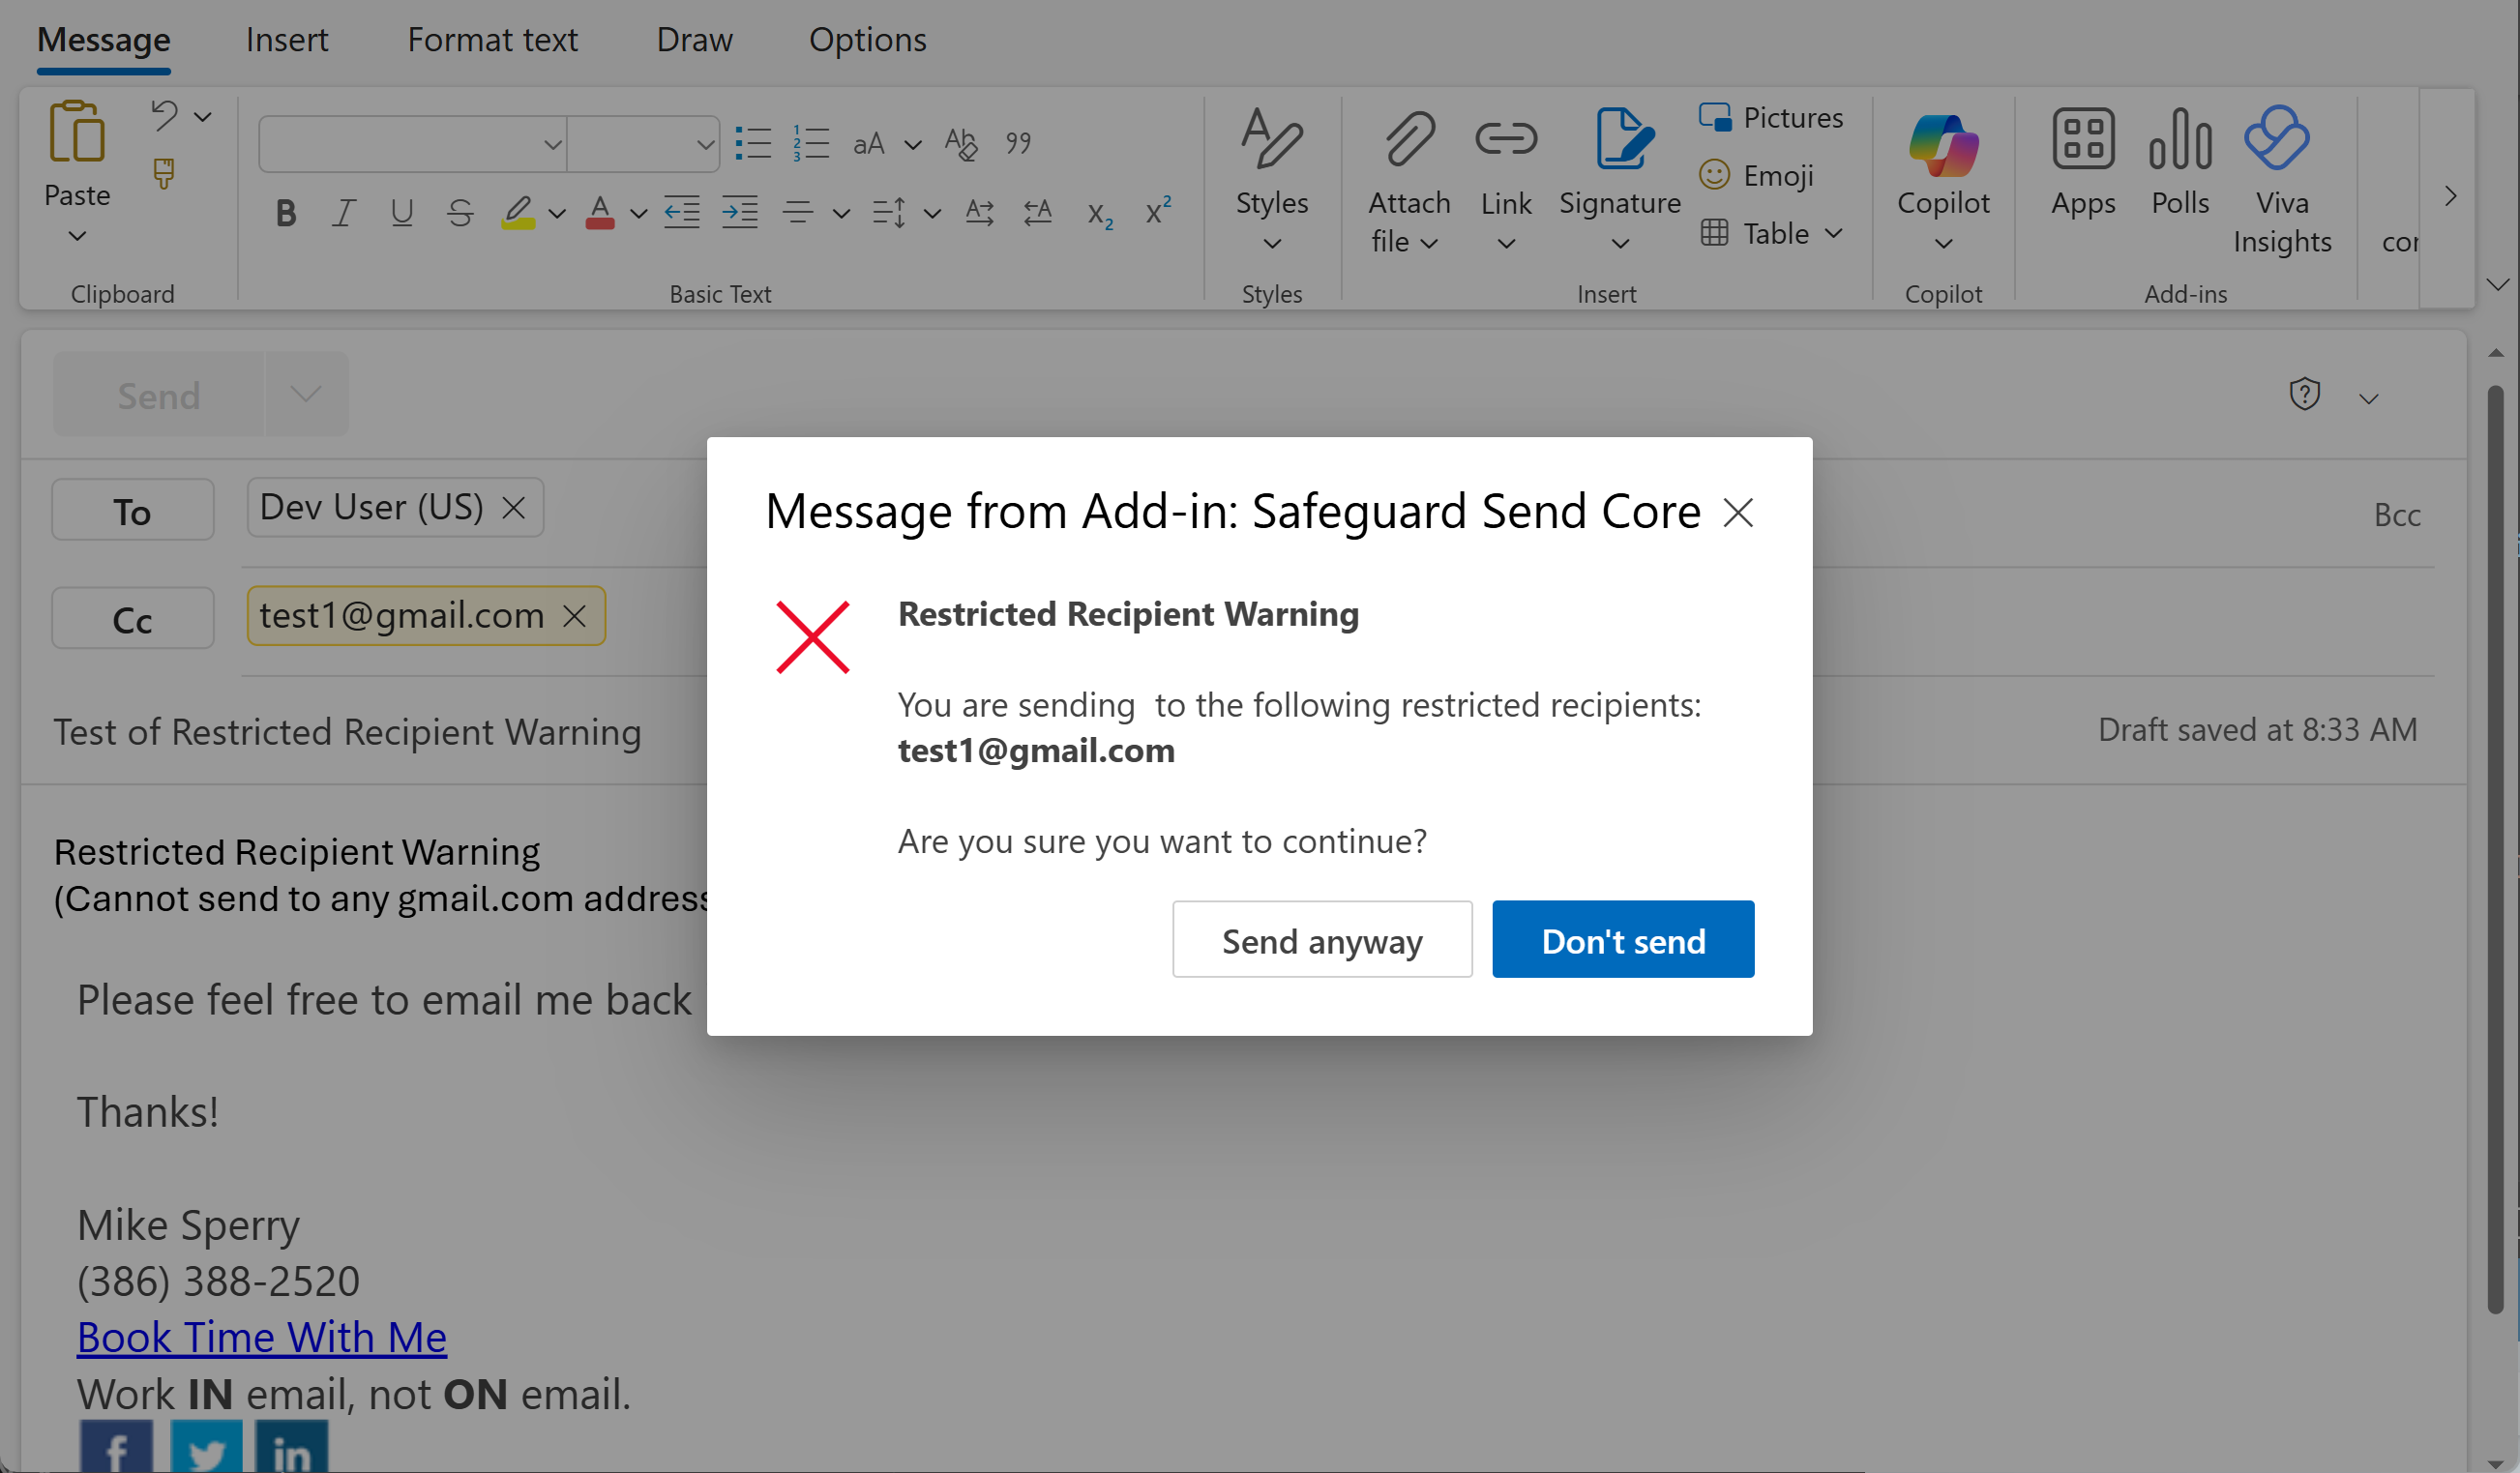2520x1473 pixels.
Task: Switch to the Message tab
Action: (x=104, y=40)
